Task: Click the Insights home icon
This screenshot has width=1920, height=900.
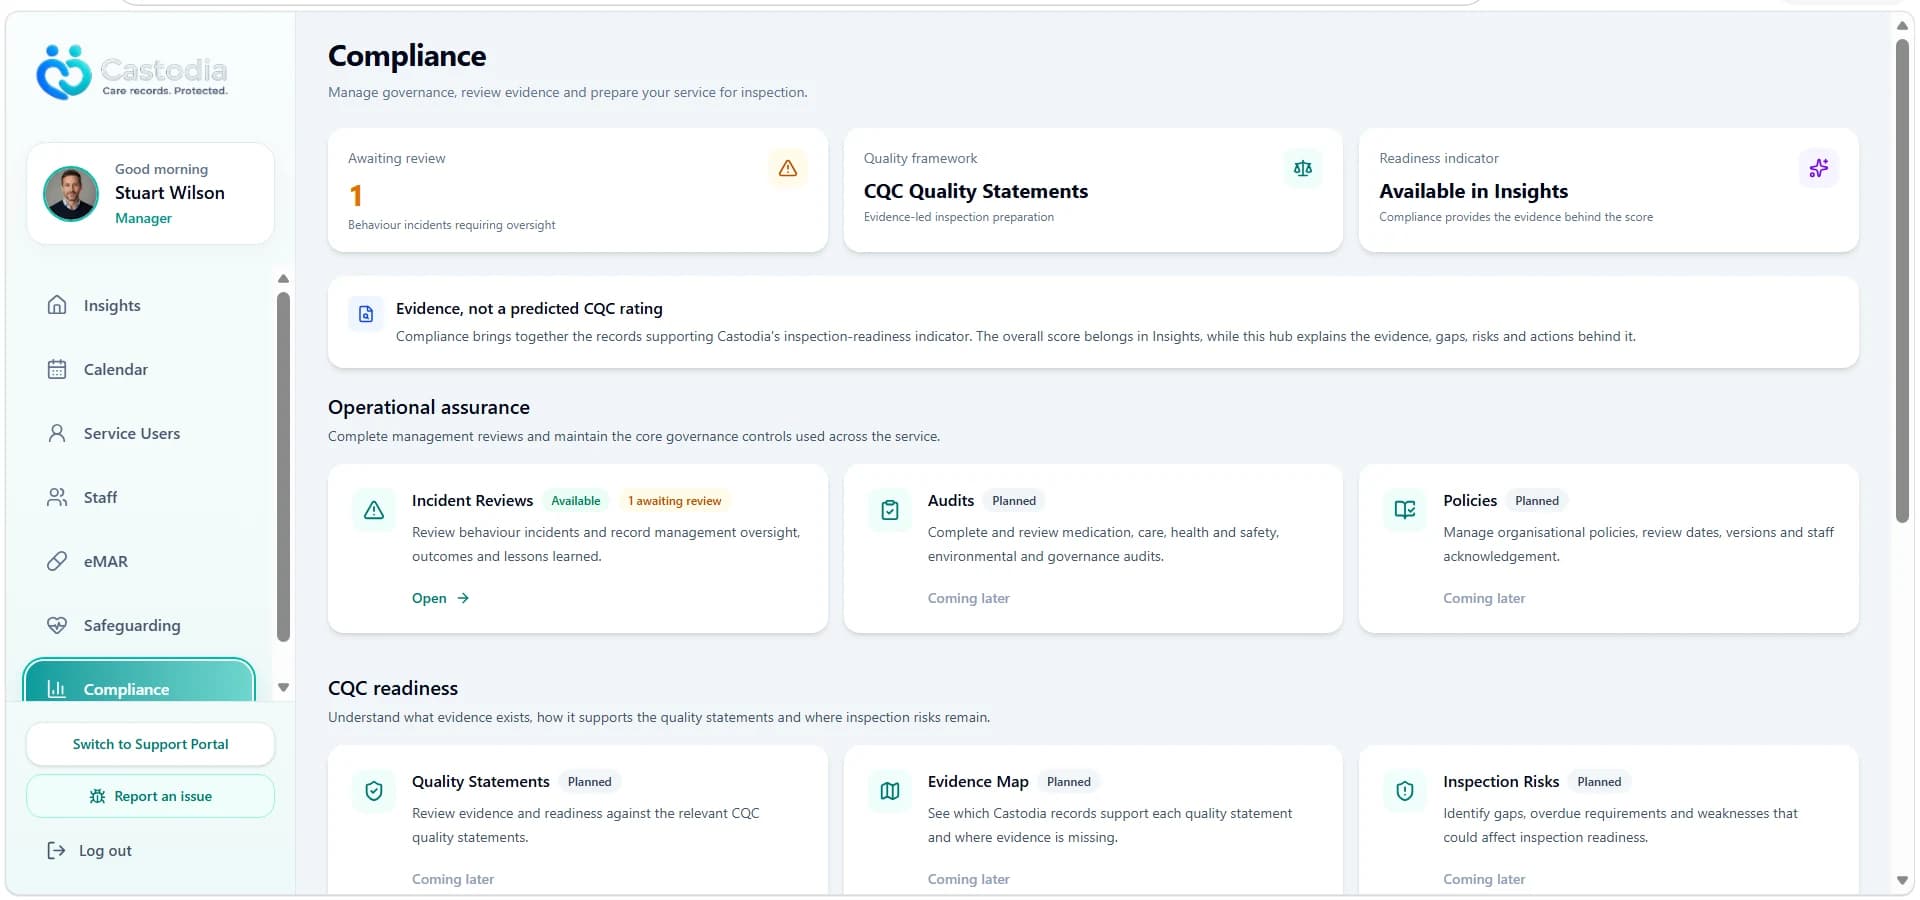Action: point(57,305)
